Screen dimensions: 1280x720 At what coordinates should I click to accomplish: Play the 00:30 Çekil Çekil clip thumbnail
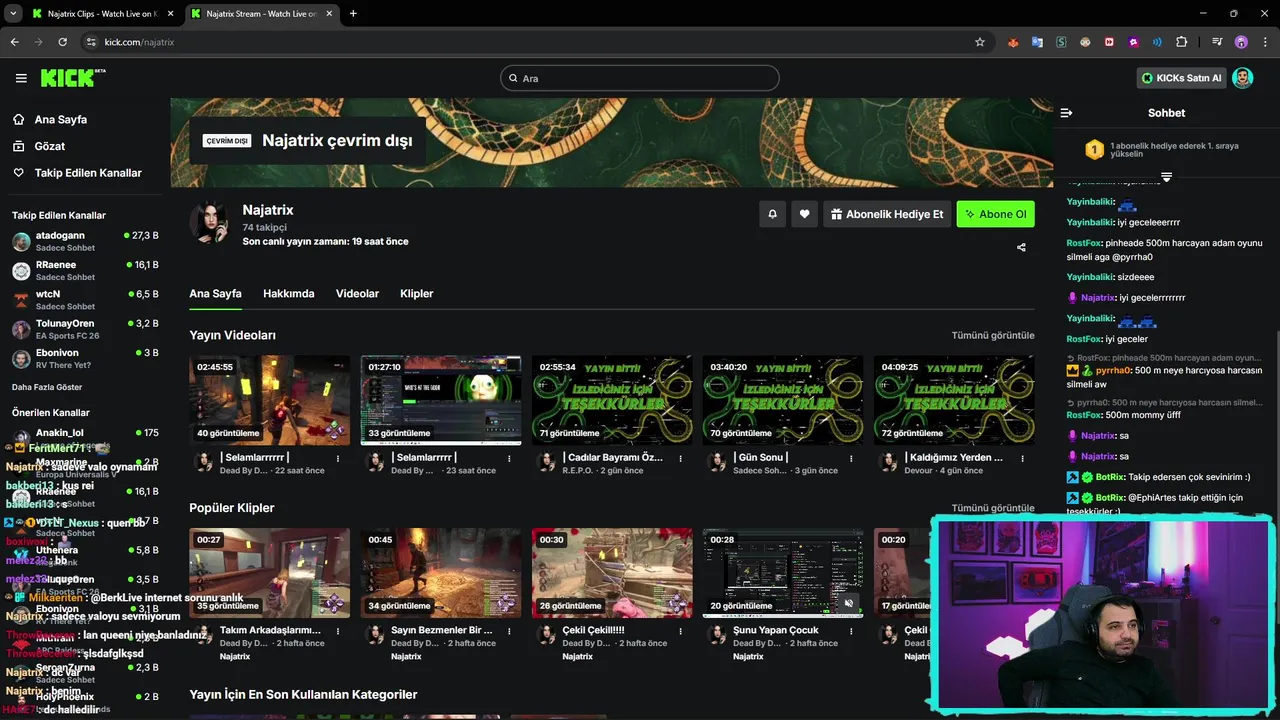pos(612,573)
